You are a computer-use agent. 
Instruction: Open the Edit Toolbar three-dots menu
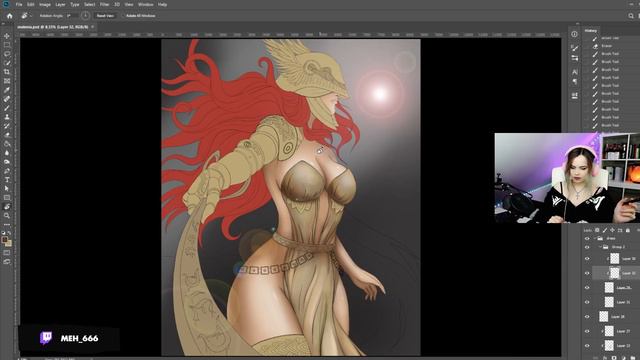pyautogui.click(x=7, y=224)
